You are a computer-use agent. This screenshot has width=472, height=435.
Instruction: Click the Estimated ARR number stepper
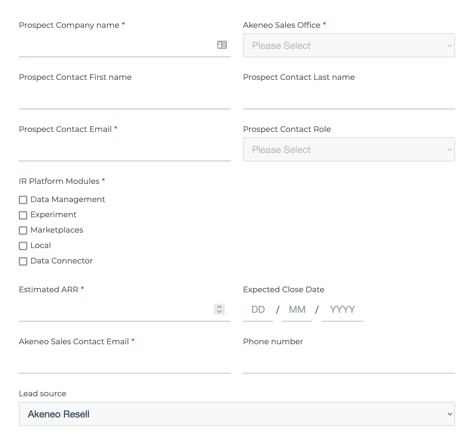219,309
